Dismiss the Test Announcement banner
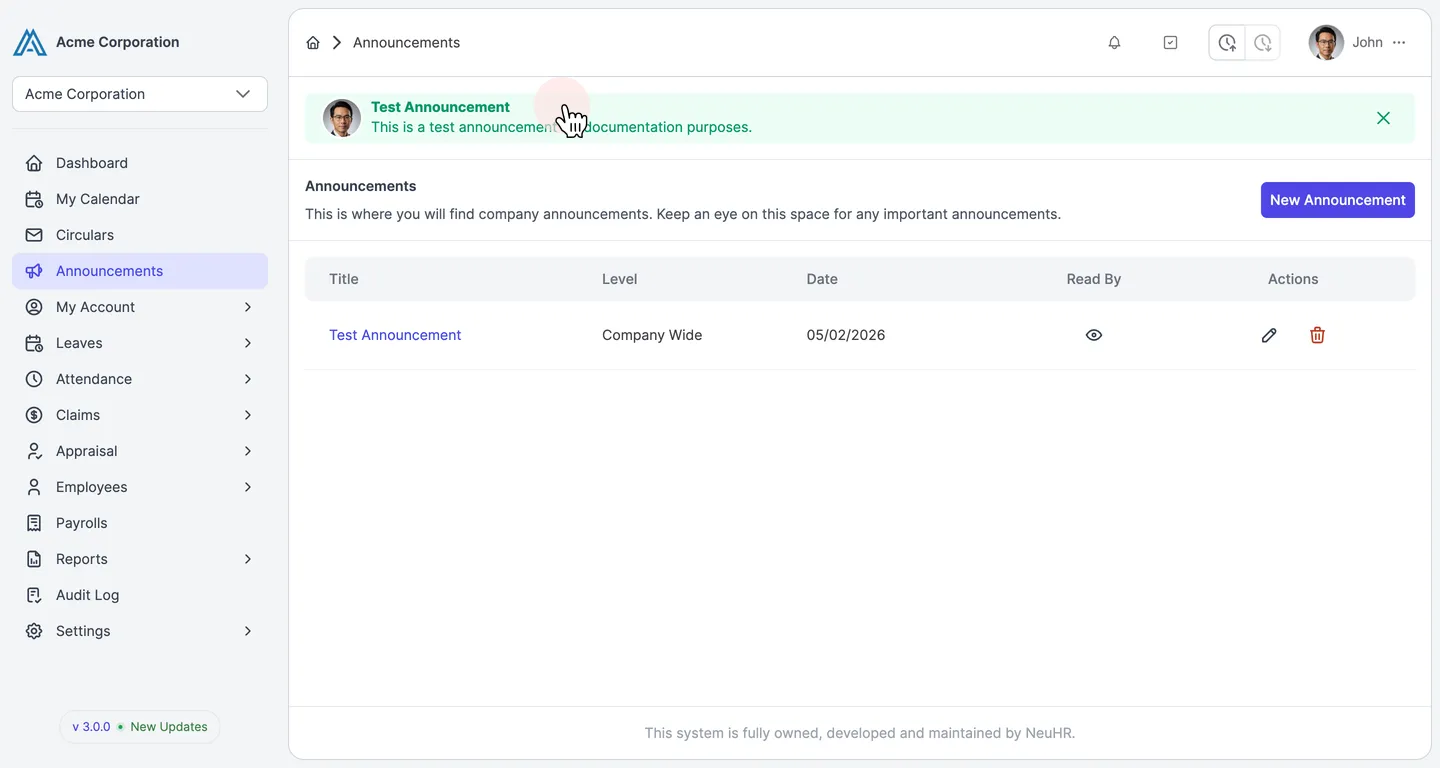This screenshot has width=1440, height=768. pyautogui.click(x=1383, y=118)
